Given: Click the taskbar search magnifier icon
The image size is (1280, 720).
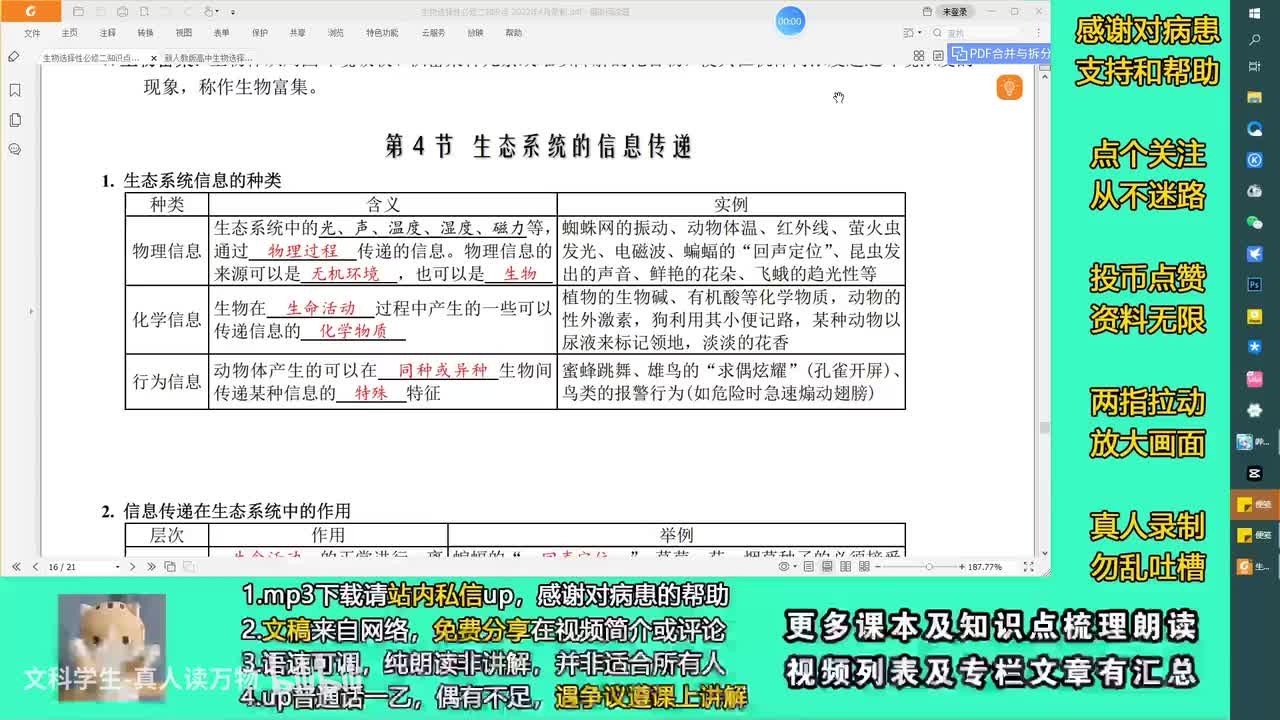Looking at the screenshot, I should tap(1255, 40).
